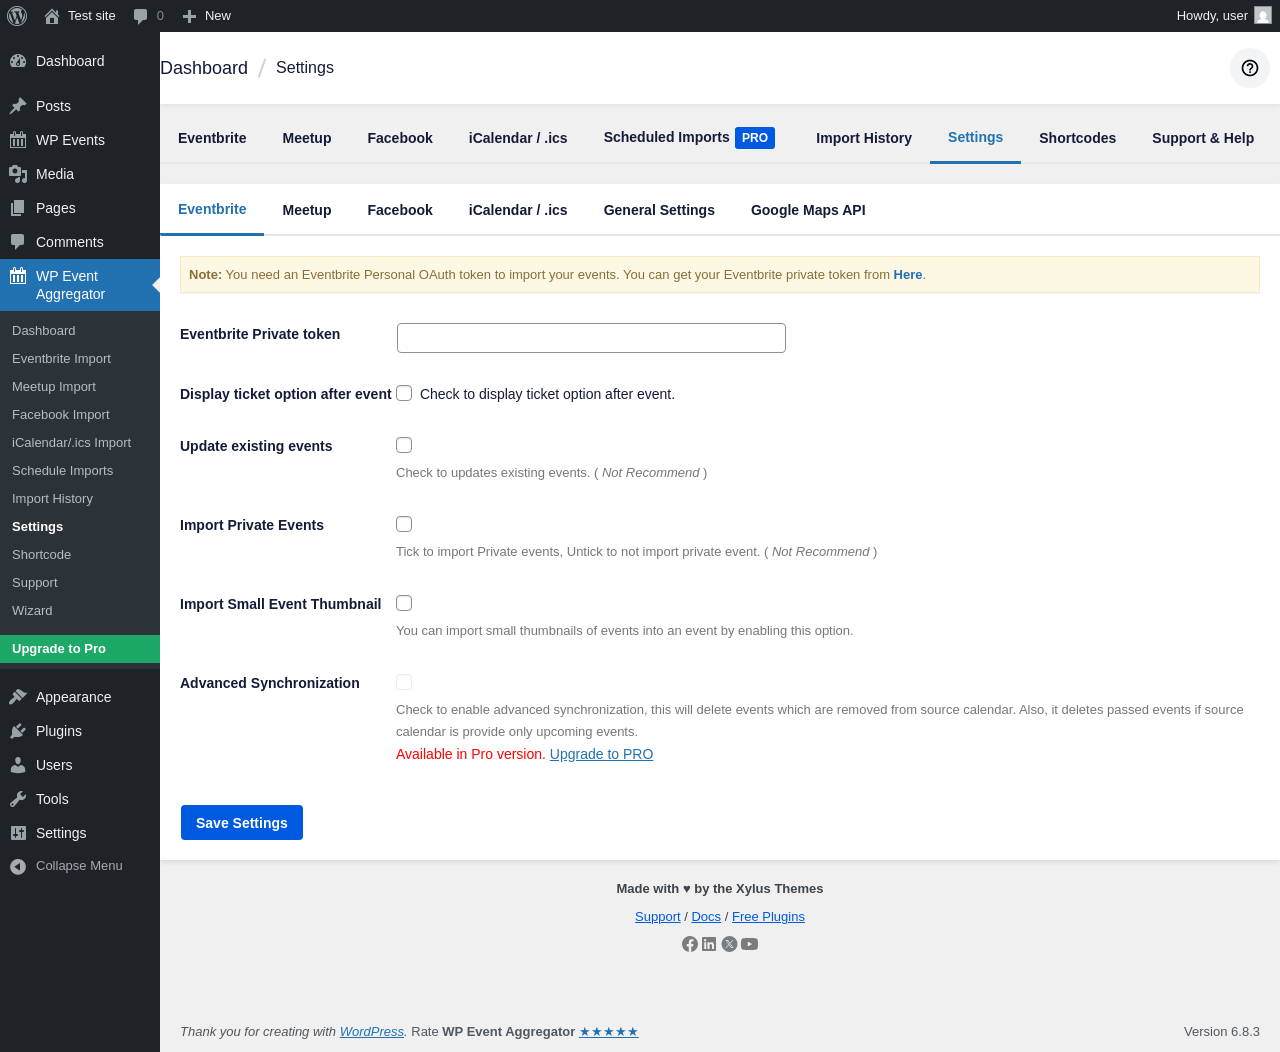This screenshot has height=1052, width=1280.
Task: Open the Users person icon
Action: tap(18, 765)
